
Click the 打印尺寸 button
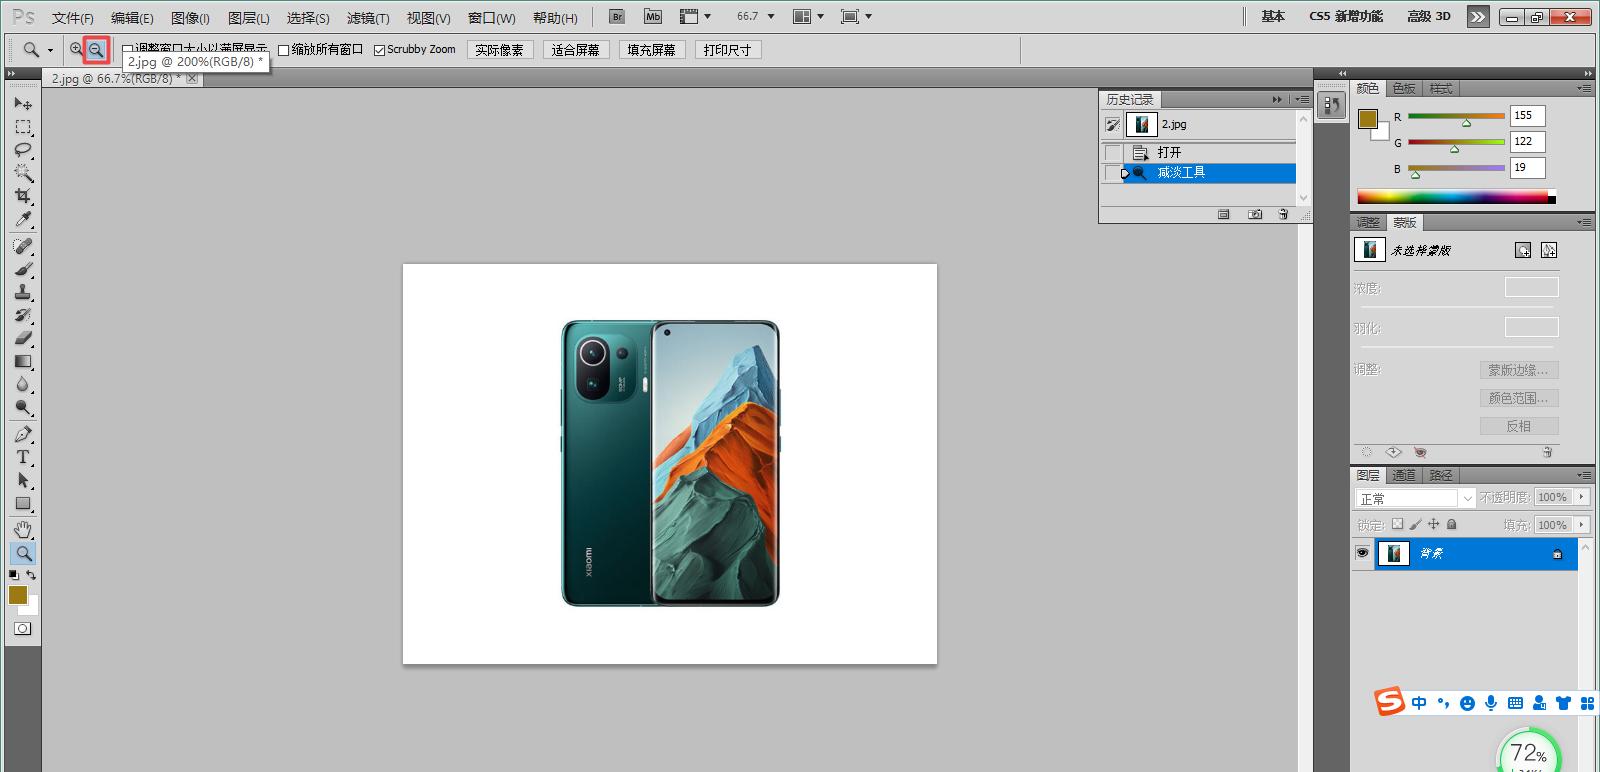727,50
